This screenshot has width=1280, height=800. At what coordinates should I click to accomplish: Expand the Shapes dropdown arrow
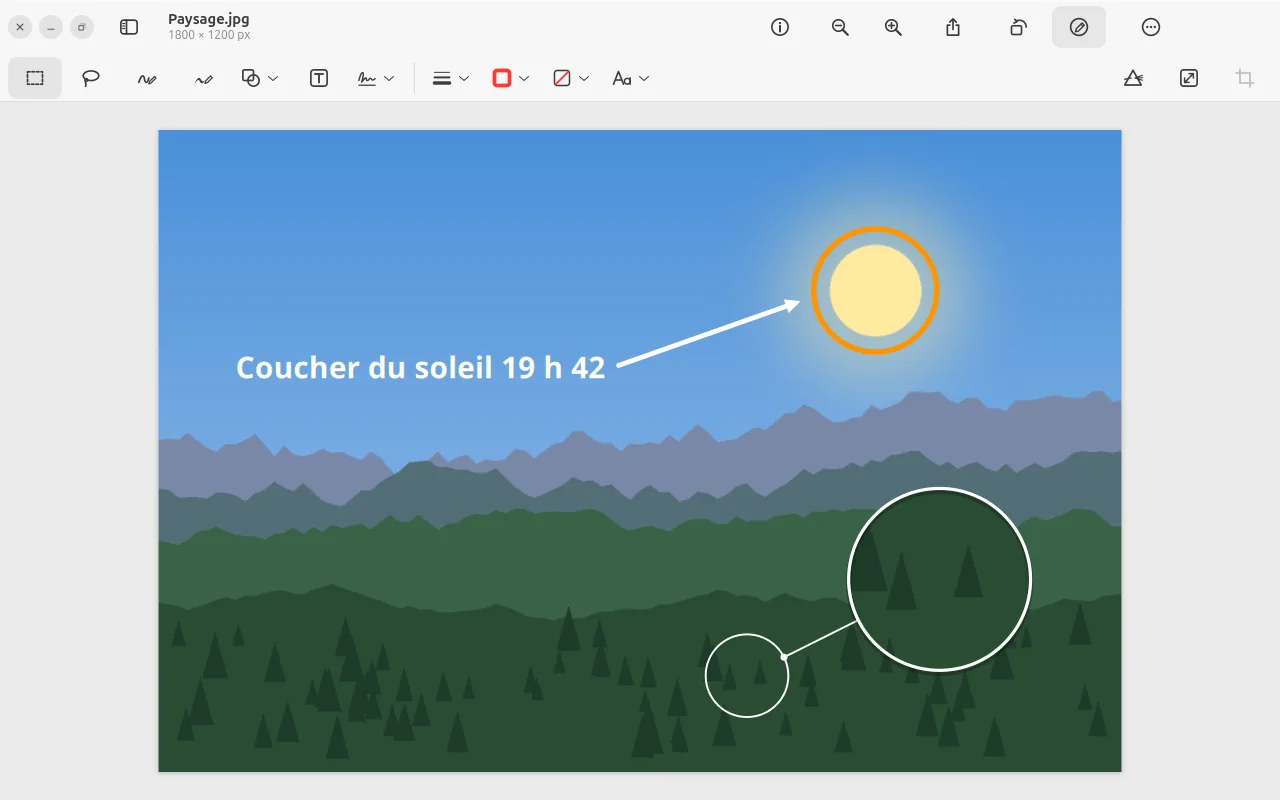(273, 78)
